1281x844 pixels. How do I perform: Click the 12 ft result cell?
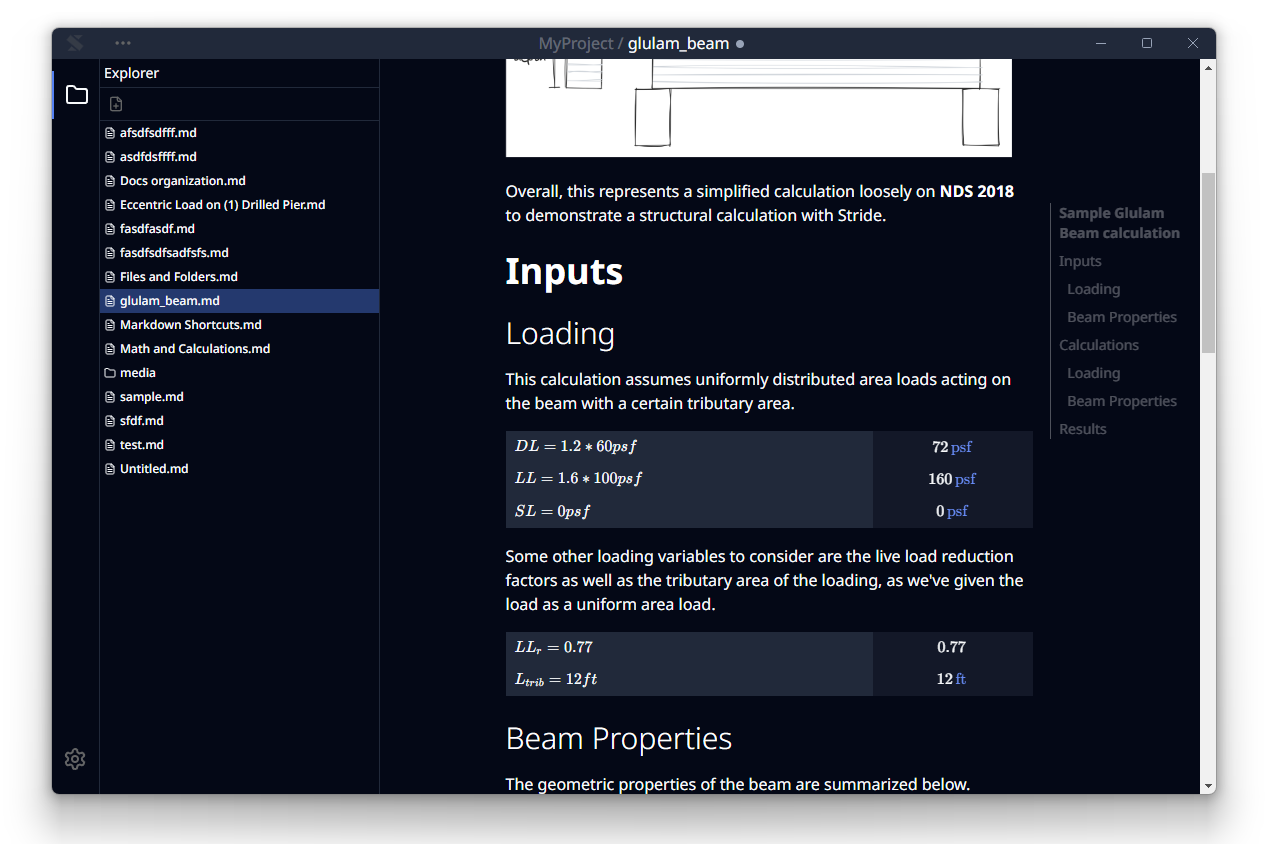[952, 679]
